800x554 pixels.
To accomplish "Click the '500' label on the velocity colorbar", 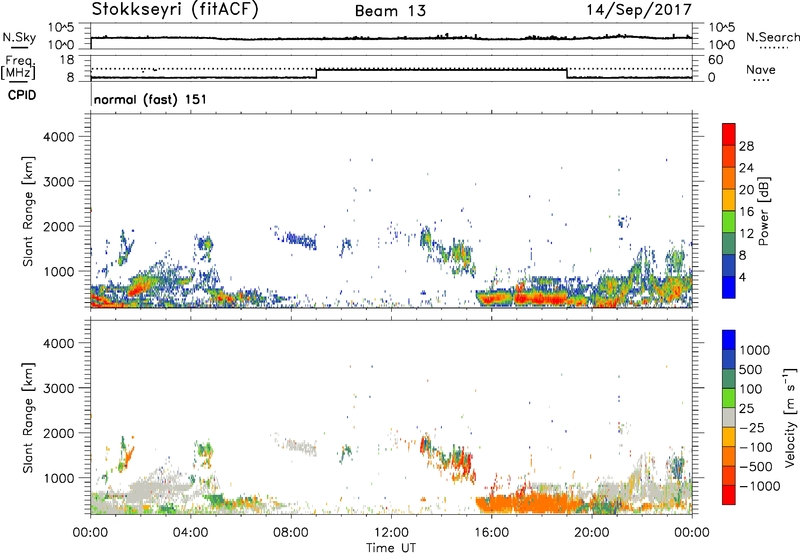I will tap(751, 370).
